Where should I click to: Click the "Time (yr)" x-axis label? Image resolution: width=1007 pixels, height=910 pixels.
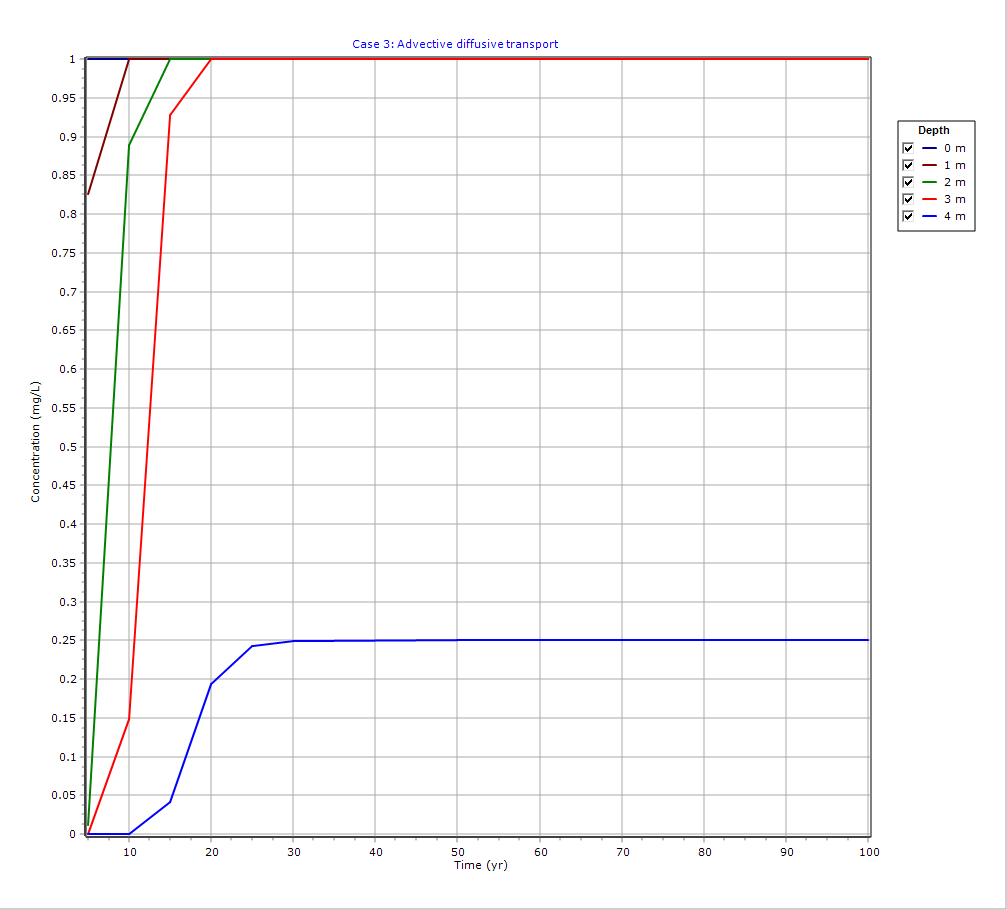click(x=480, y=865)
